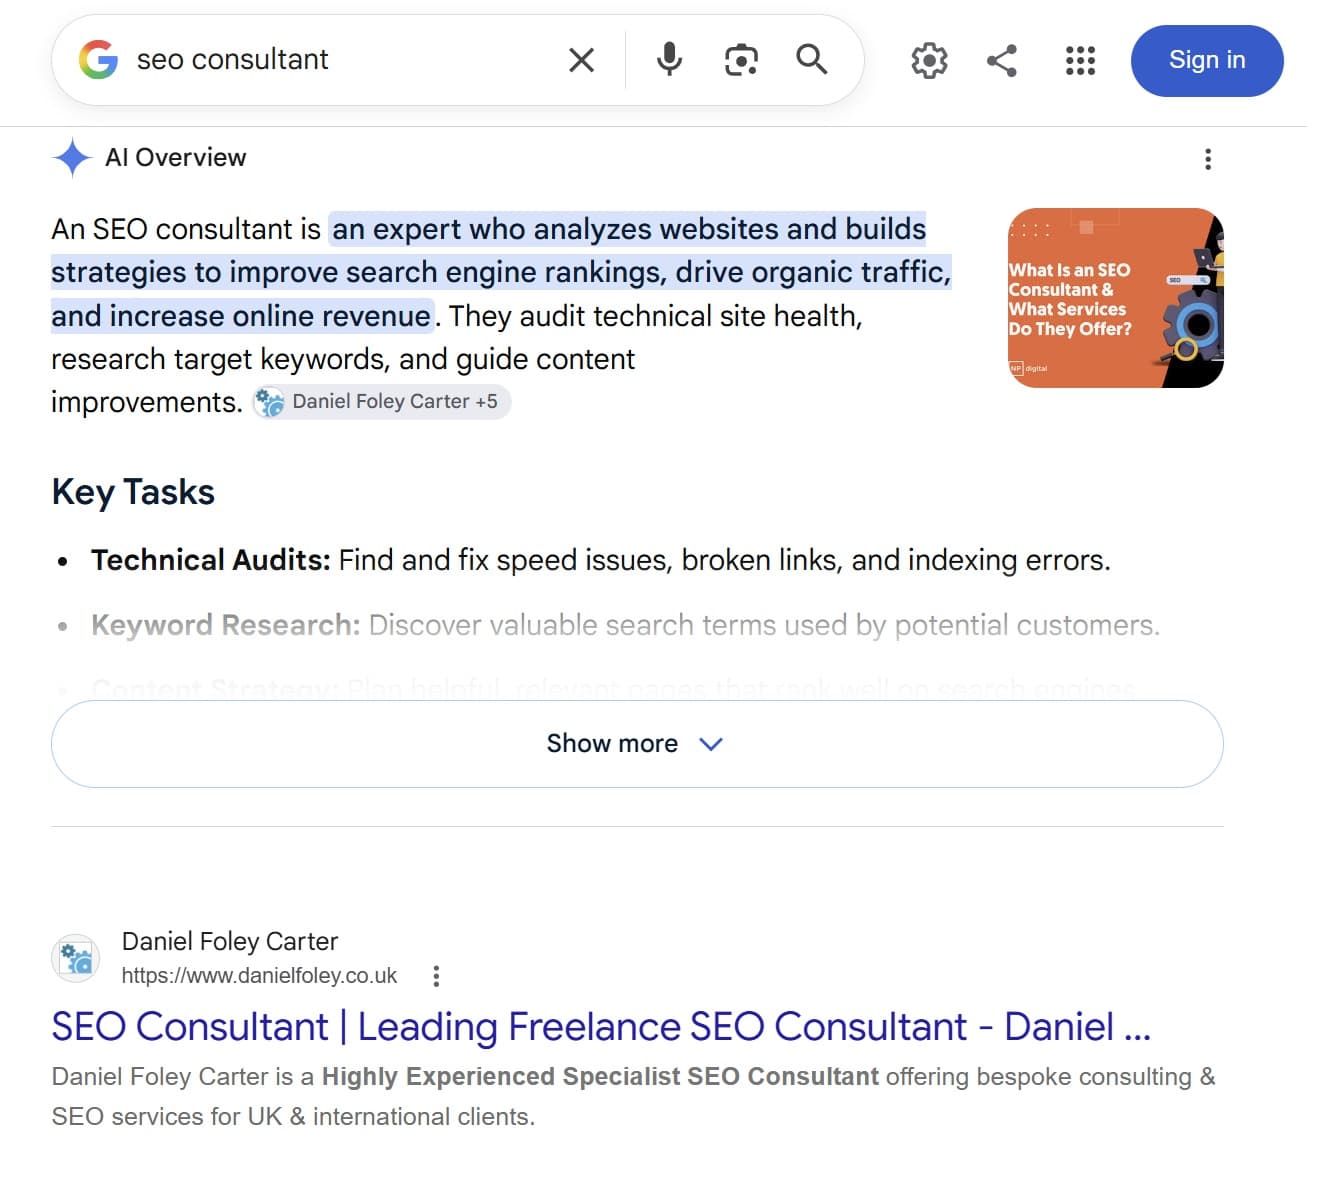1321x1185 pixels.
Task: Expand AI Overview with Show more
Action: (637, 744)
